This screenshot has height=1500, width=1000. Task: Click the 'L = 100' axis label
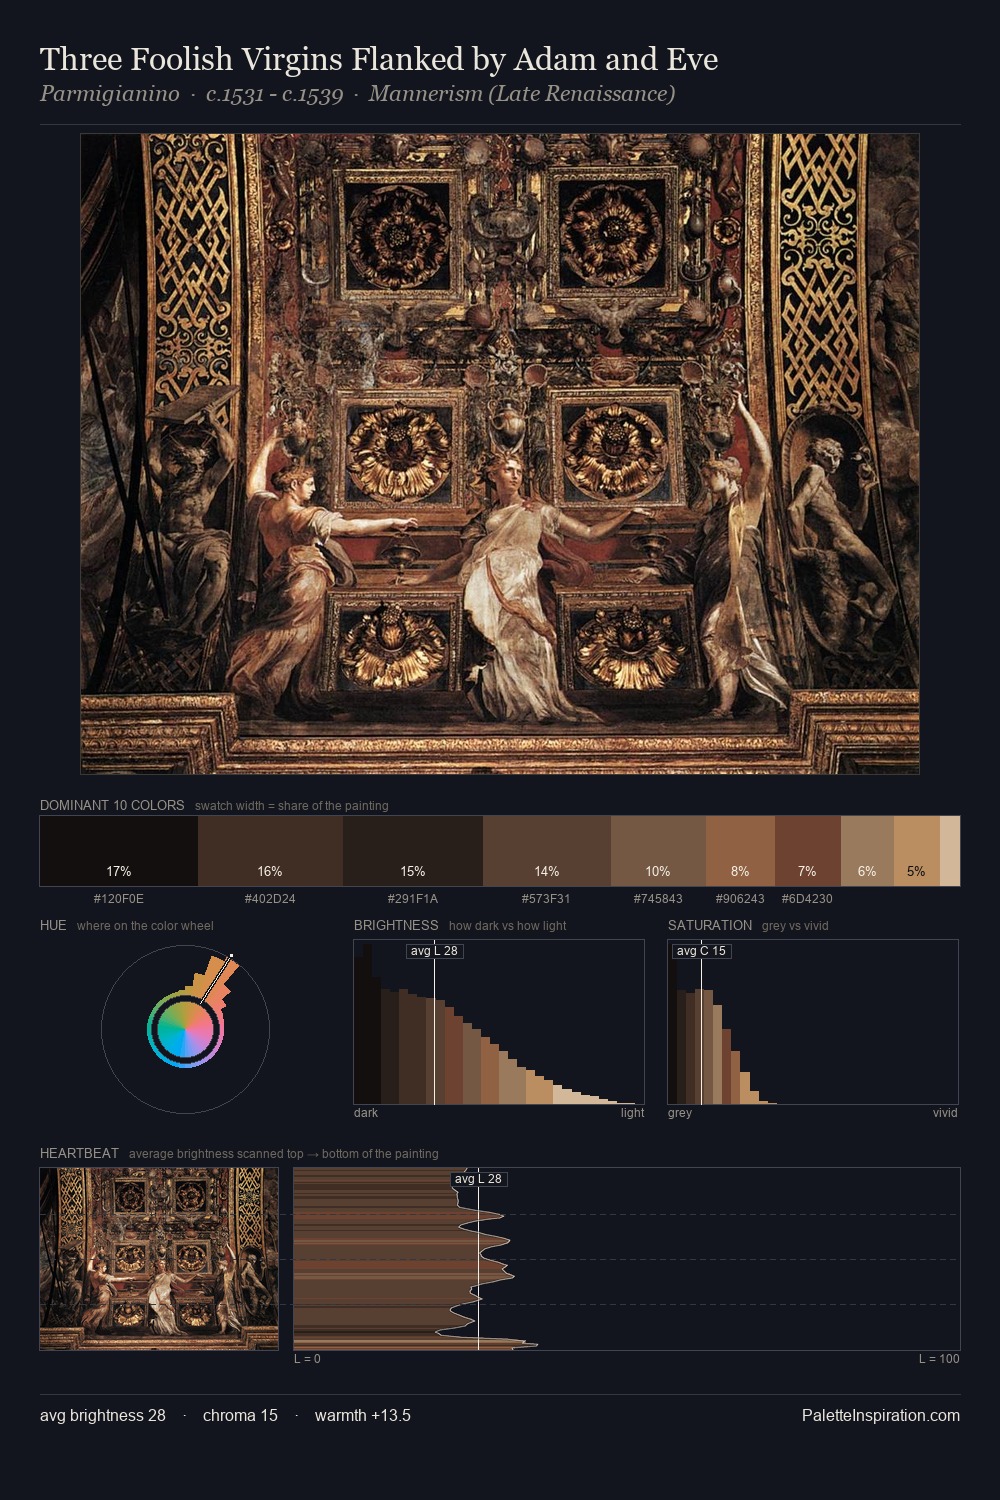click(x=939, y=1359)
